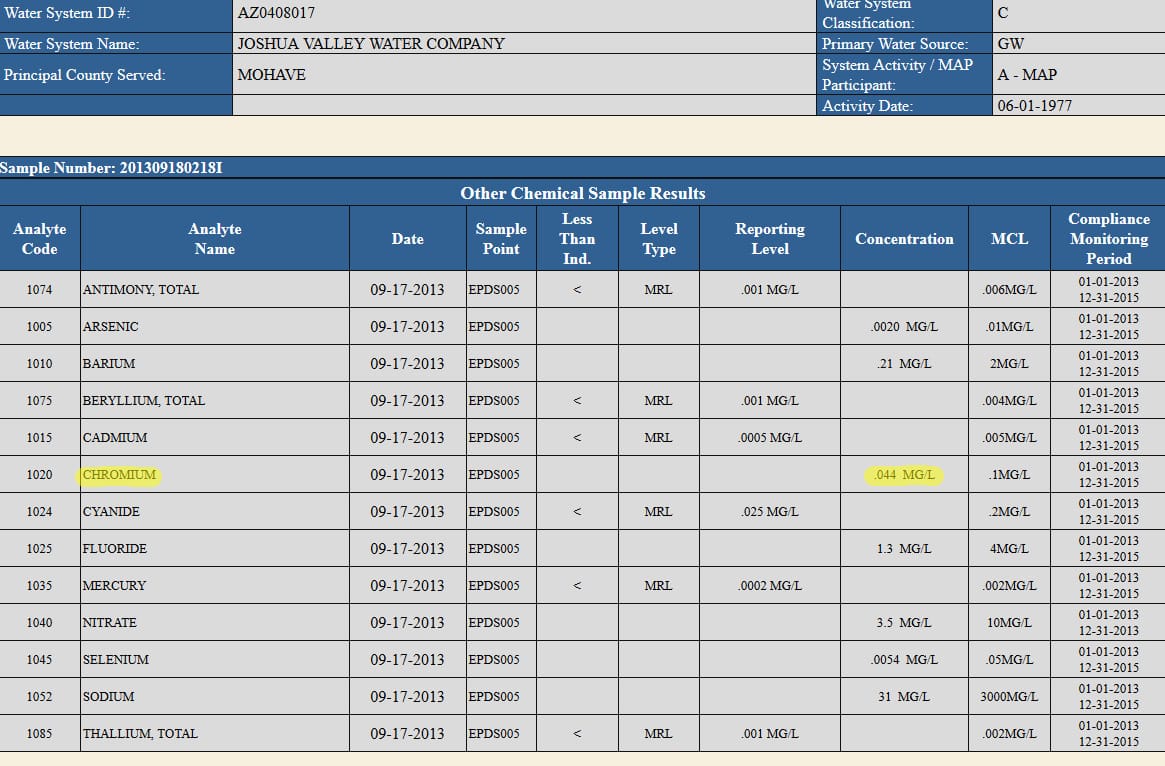Select the SODIUM MCL value 3000MG/L

pos(1009,697)
